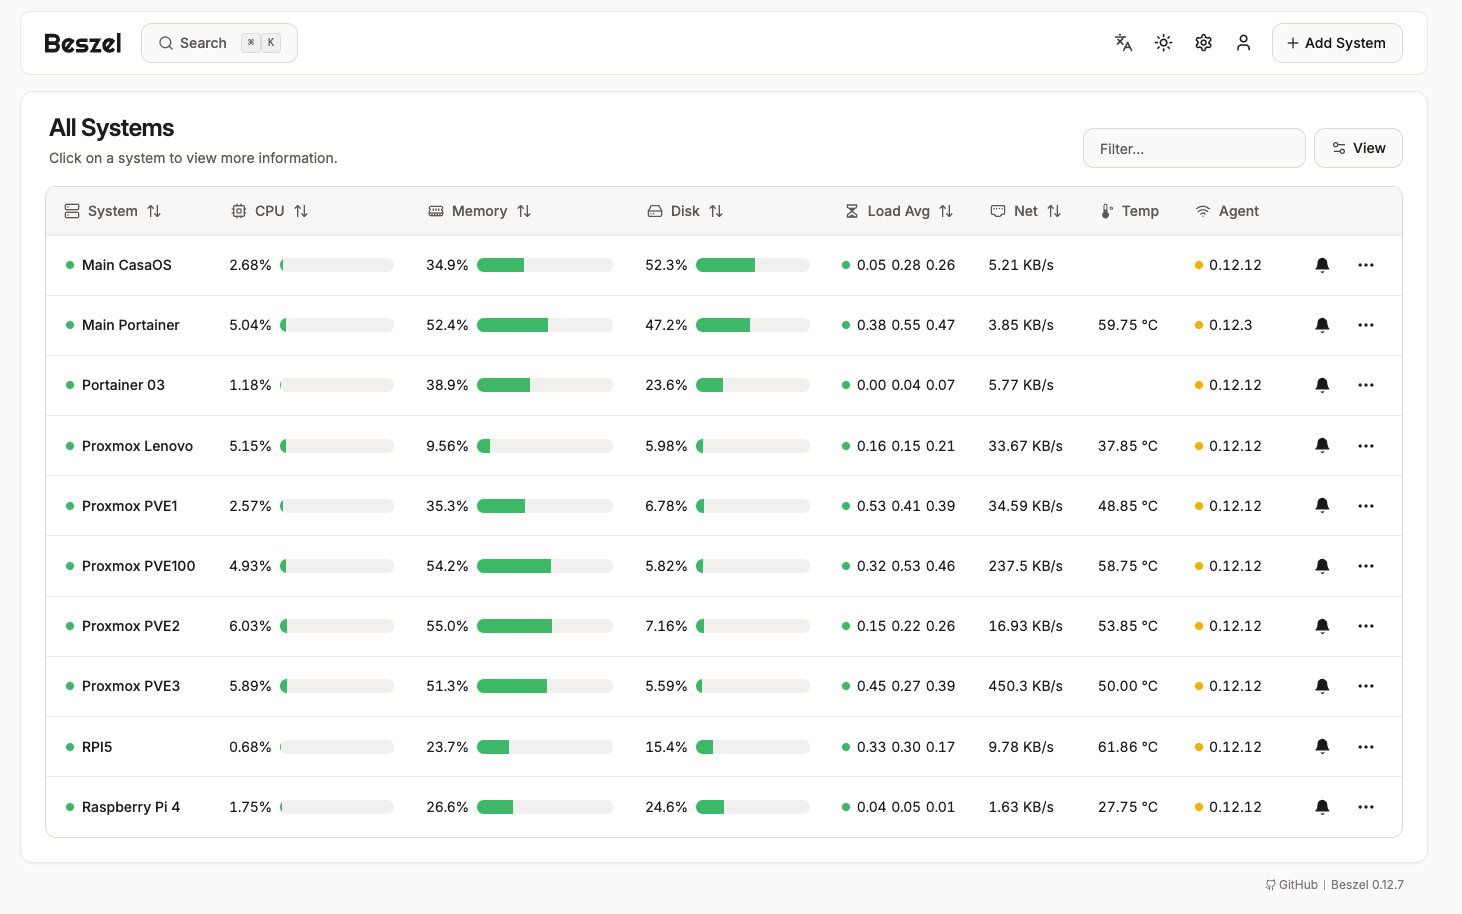Open the Search box

point(219,43)
